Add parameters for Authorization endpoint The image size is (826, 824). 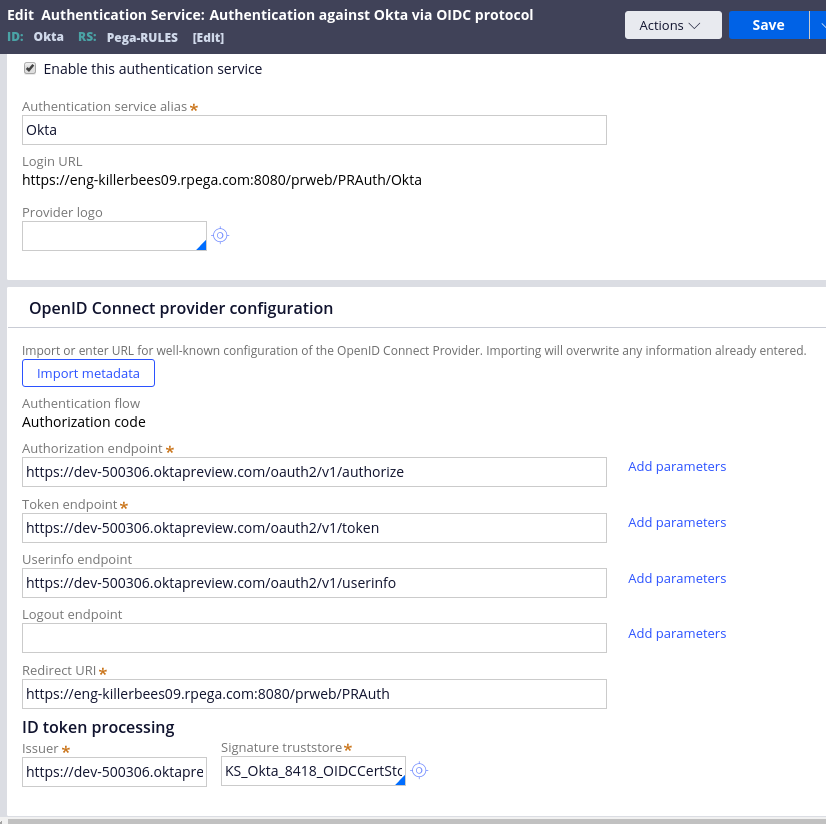coord(677,466)
